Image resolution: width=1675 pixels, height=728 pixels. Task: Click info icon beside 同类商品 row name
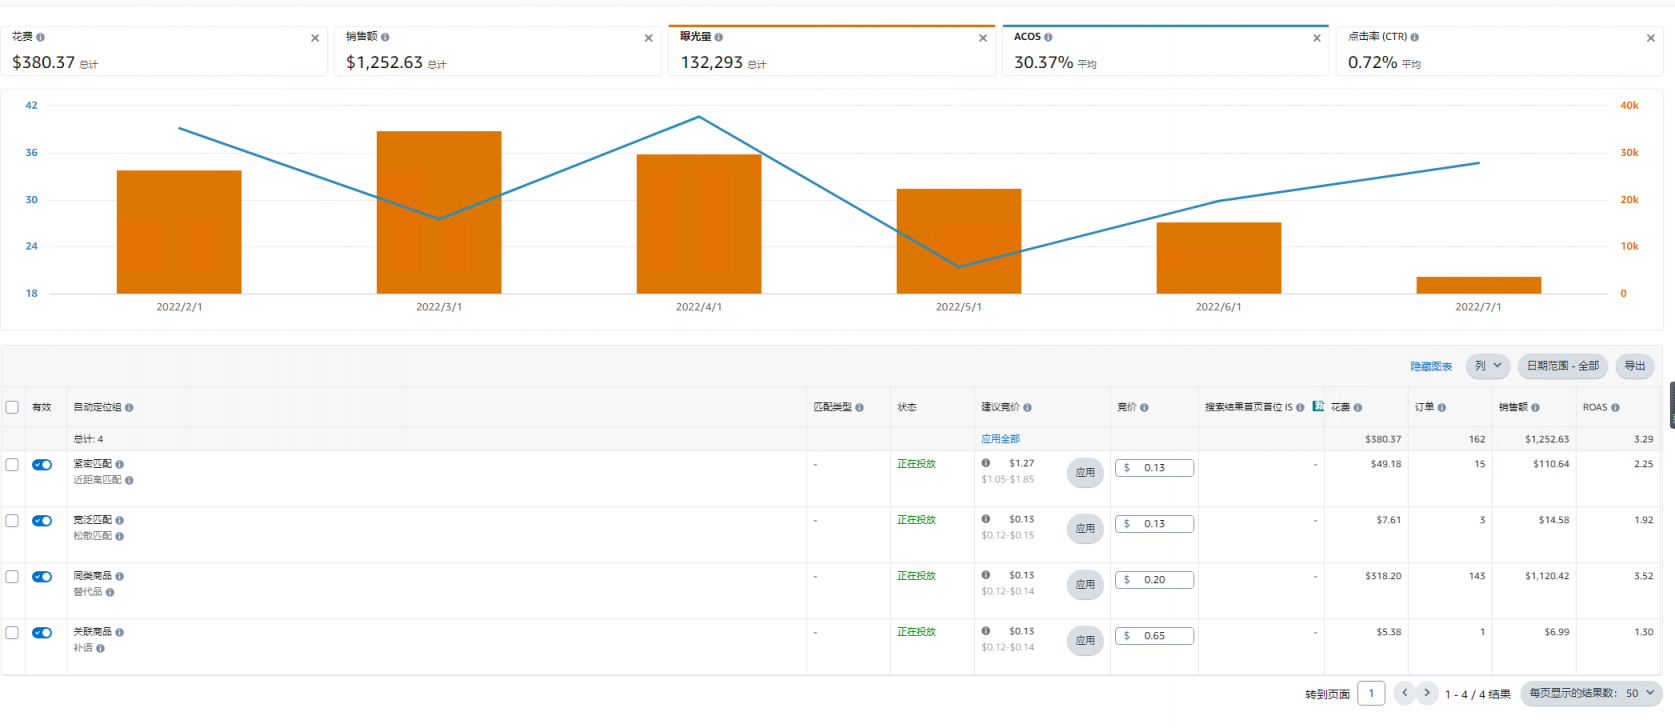[x=119, y=576]
